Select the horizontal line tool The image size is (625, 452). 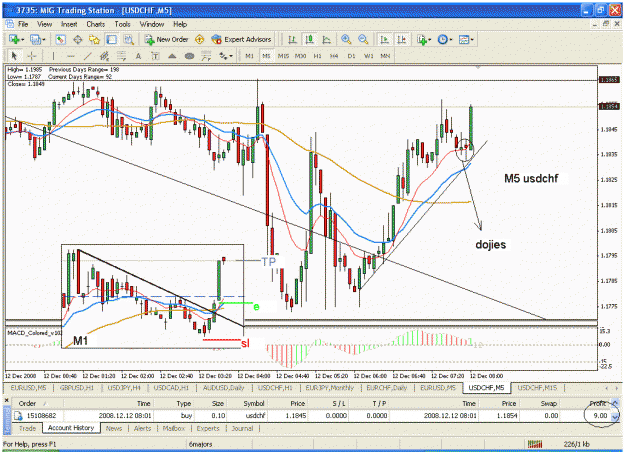coord(70,56)
